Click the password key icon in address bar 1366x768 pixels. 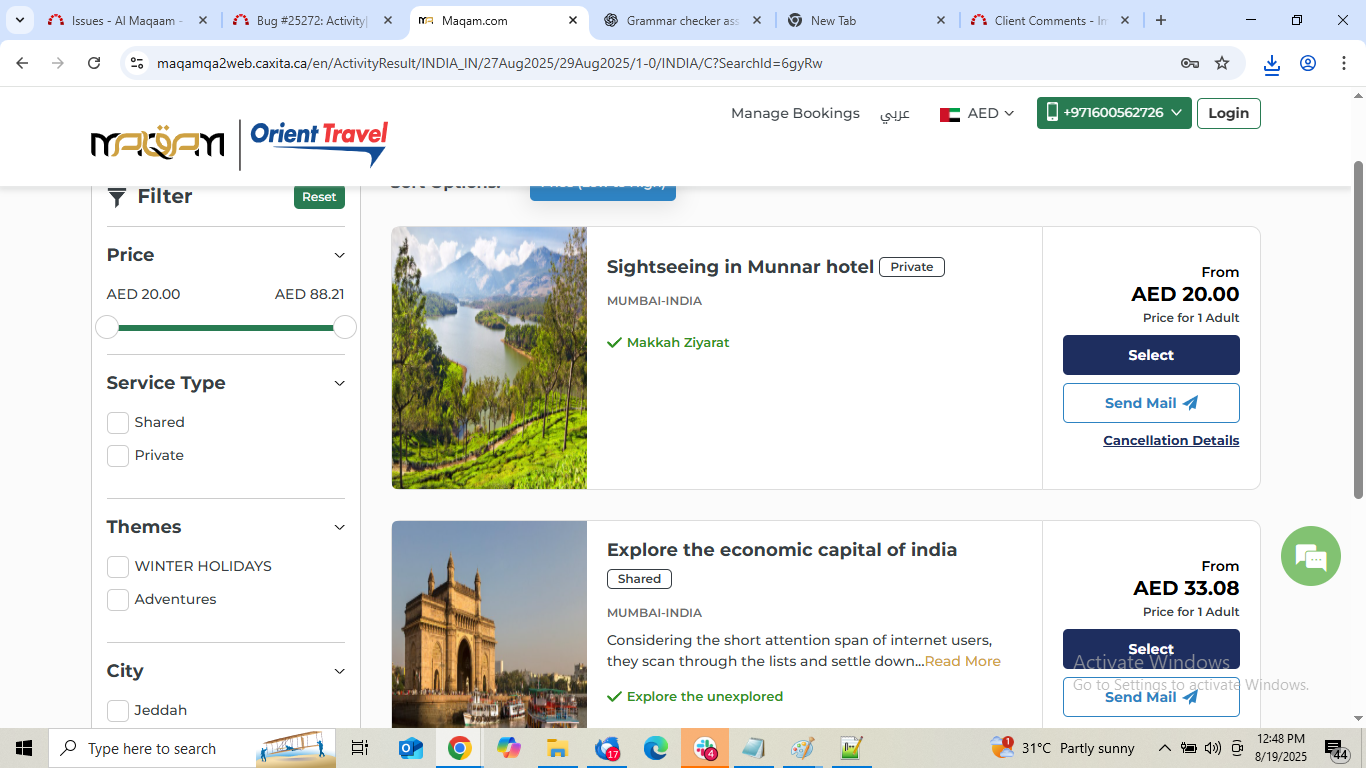coord(1189,63)
